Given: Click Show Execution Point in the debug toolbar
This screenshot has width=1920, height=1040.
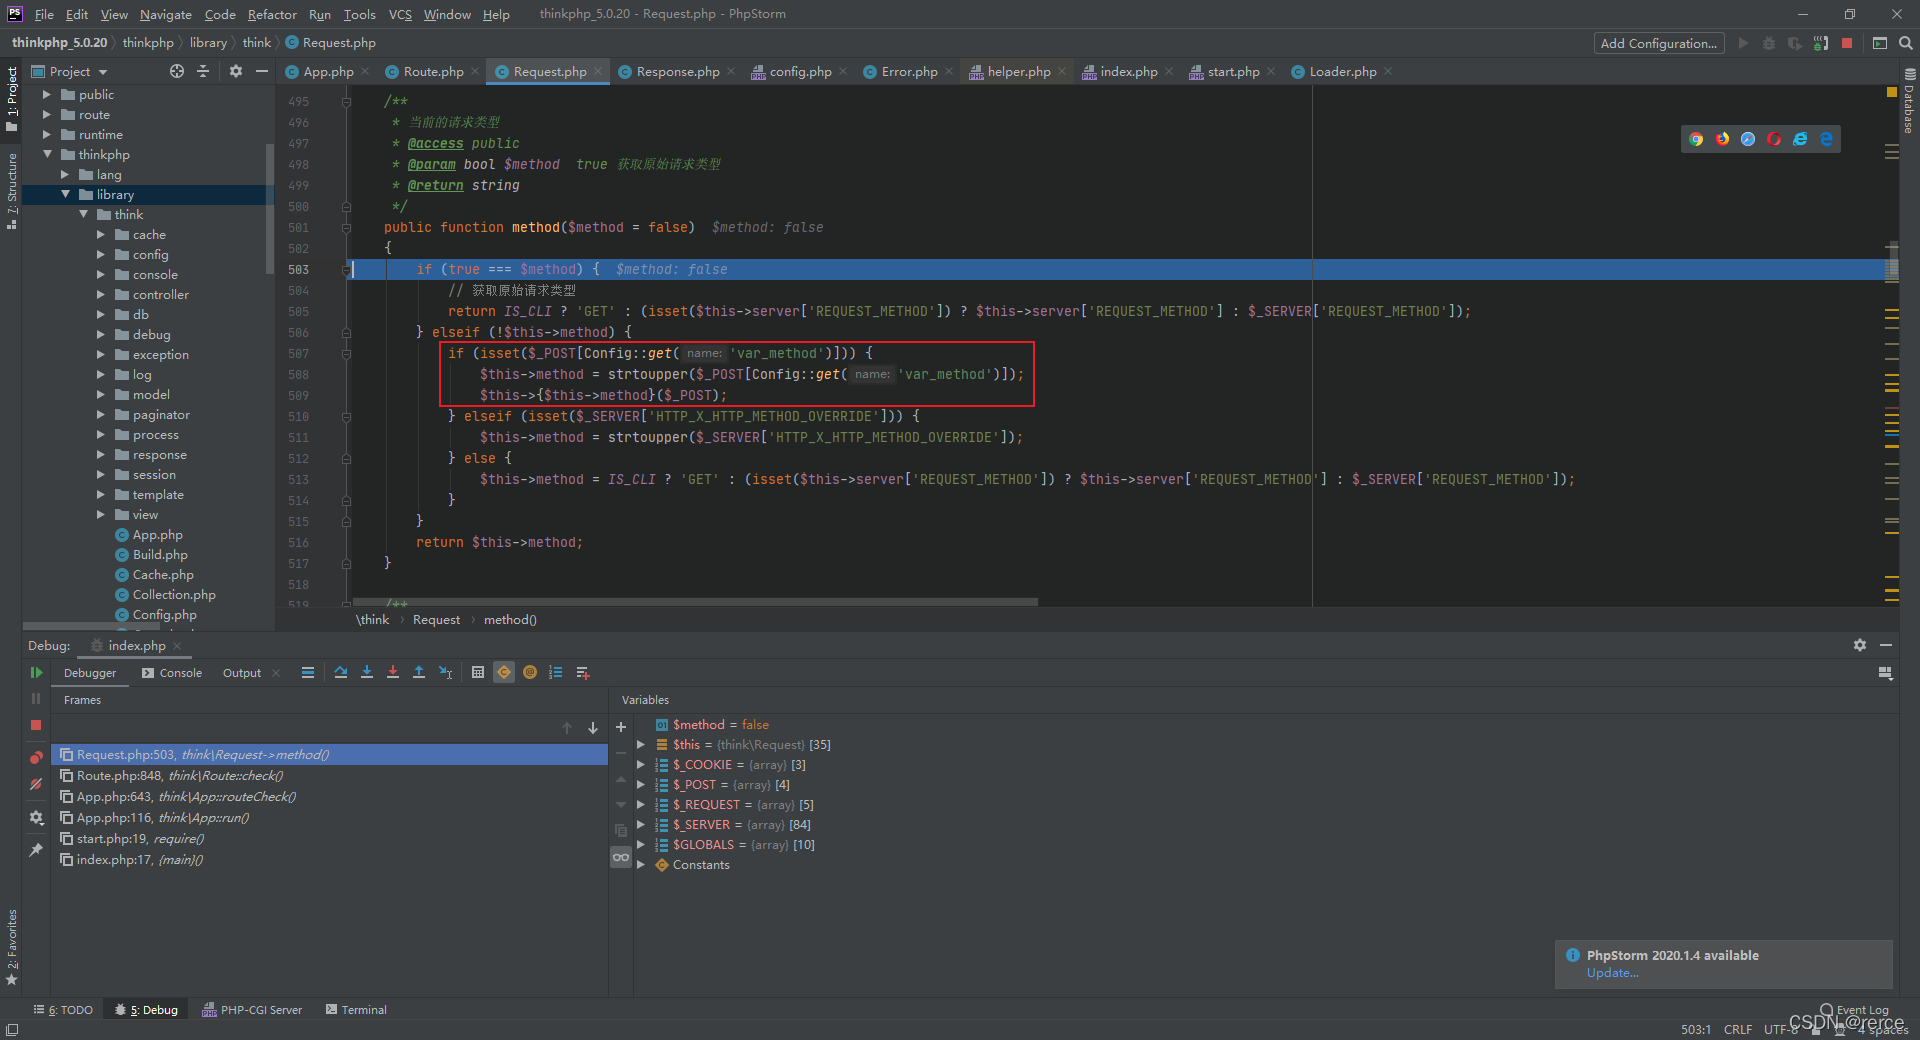Looking at the screenshot, I should click(x=308, y=673).
